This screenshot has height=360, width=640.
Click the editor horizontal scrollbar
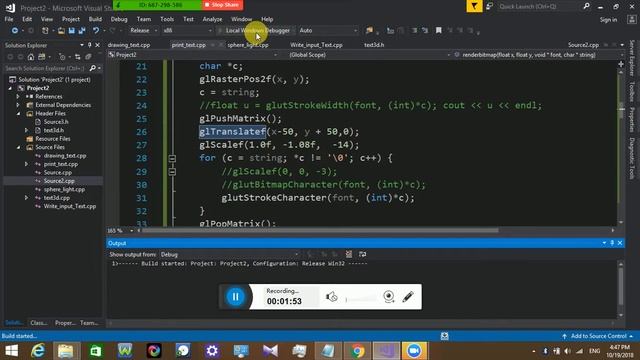coord(320,231)
